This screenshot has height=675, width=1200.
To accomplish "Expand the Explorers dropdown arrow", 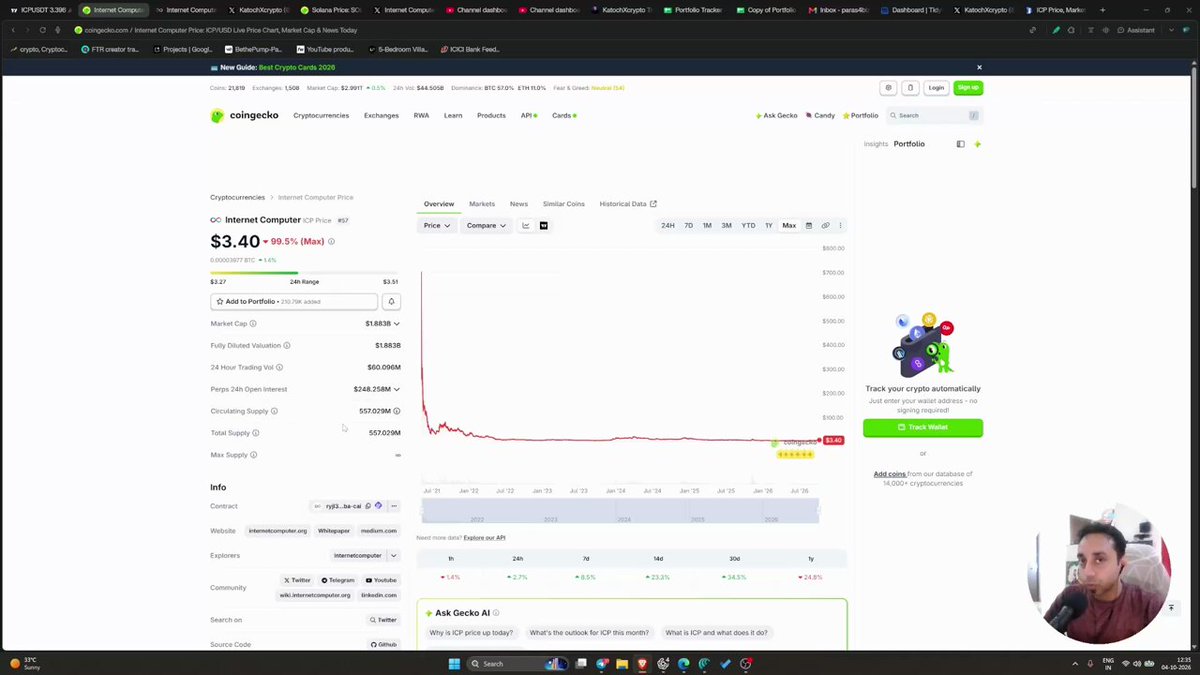I will click(394, 555).
